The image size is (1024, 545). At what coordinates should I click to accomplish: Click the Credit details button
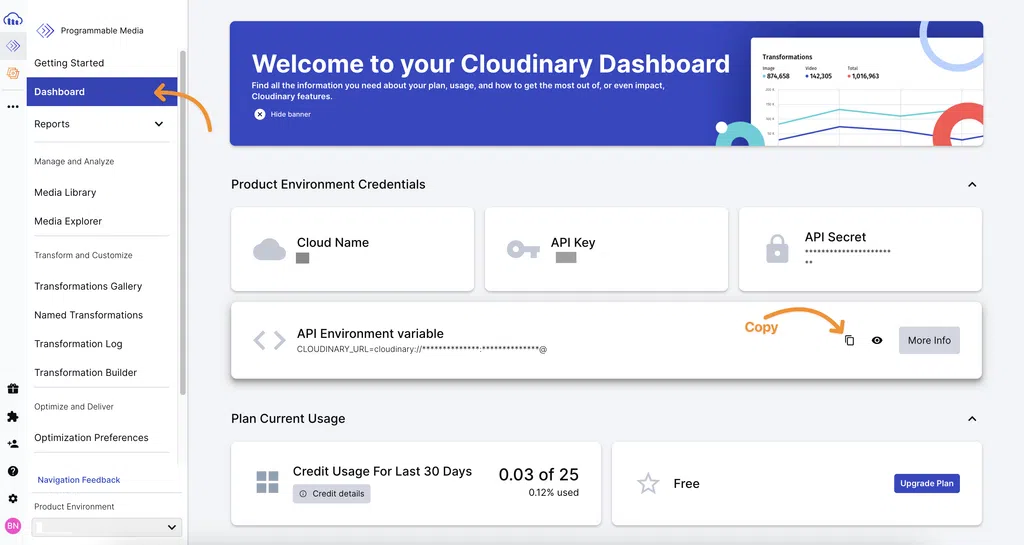pos(332,493)
